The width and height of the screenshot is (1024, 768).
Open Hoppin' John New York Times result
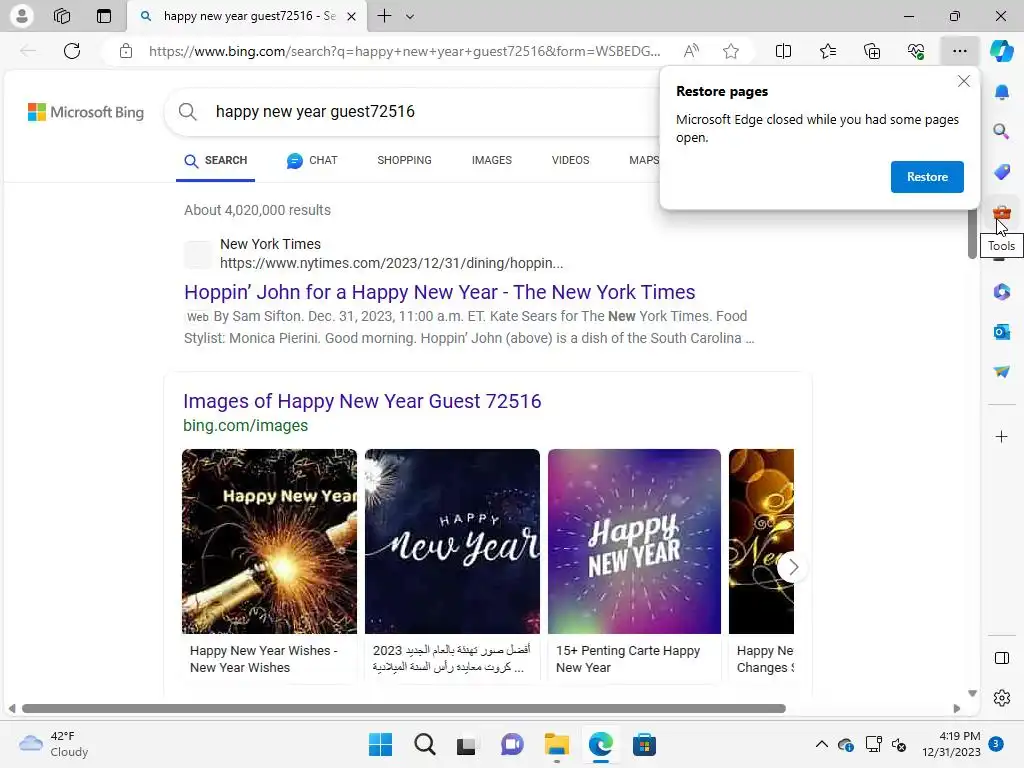[440, 292]
